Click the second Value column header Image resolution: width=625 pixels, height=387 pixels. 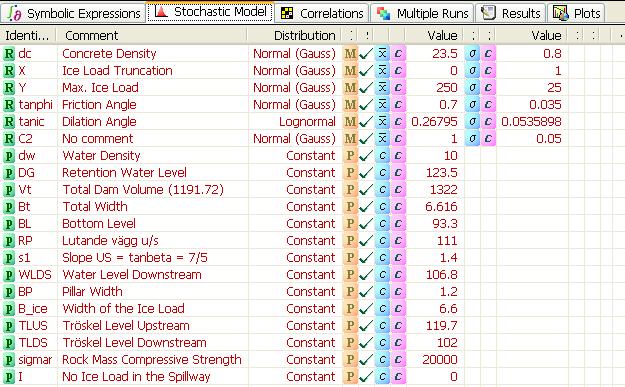pos(532,35)
